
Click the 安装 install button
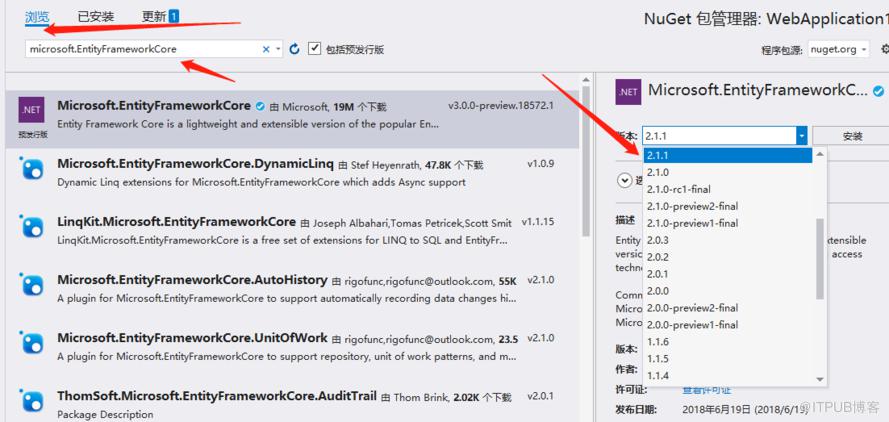point(852,136)
